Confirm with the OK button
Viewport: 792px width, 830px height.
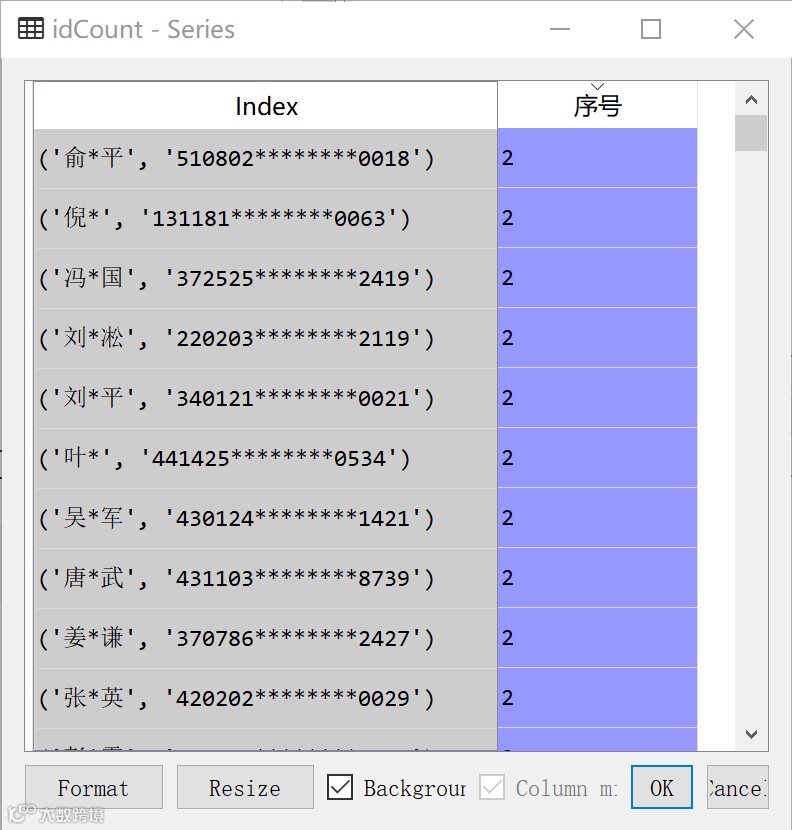[662, 787]
